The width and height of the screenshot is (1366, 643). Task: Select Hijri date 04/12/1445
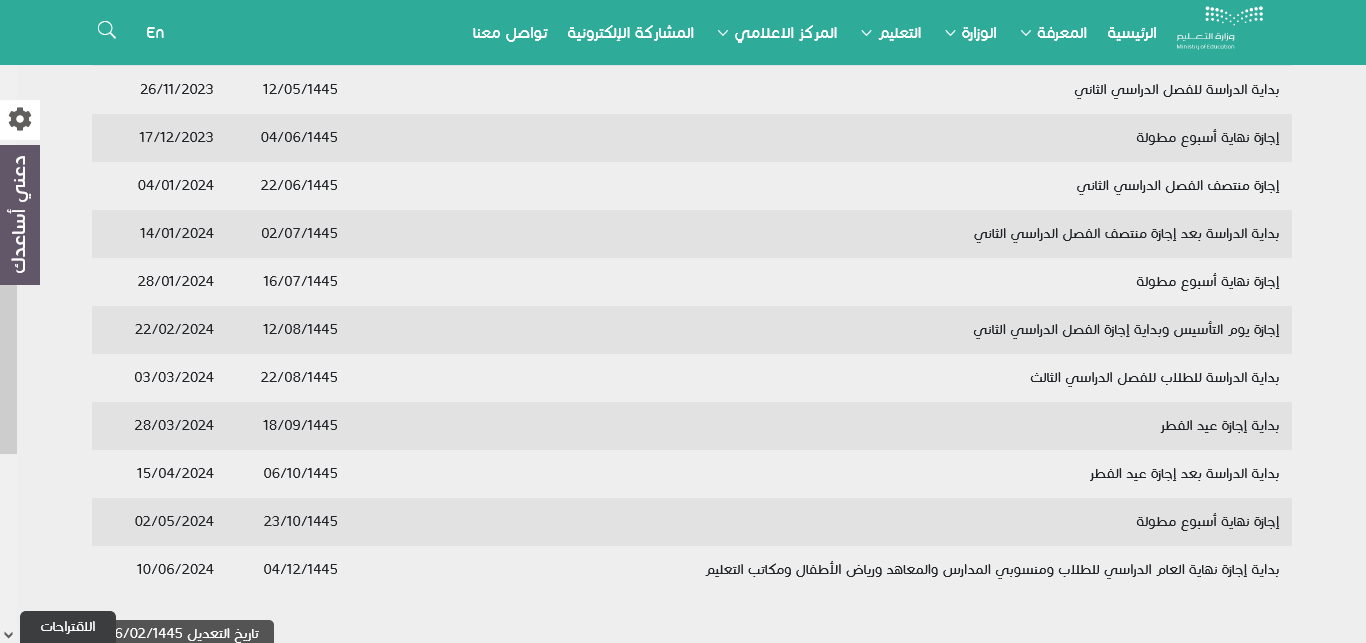(x=300, y=569)
